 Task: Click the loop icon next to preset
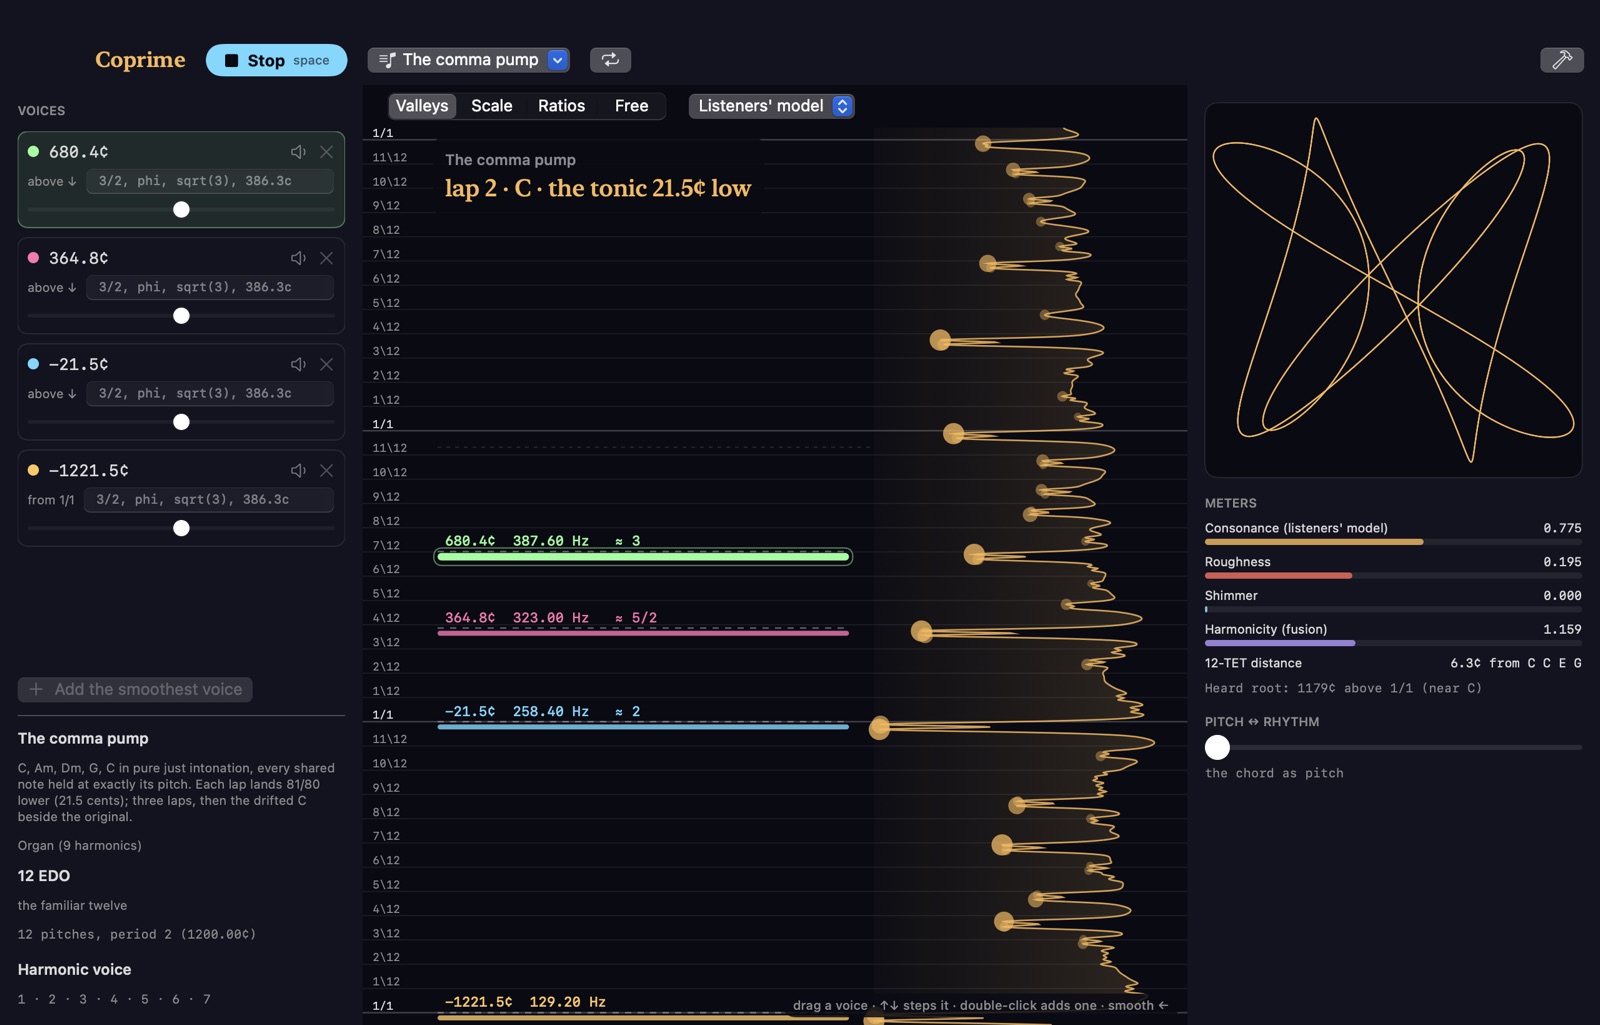[610, 60]
